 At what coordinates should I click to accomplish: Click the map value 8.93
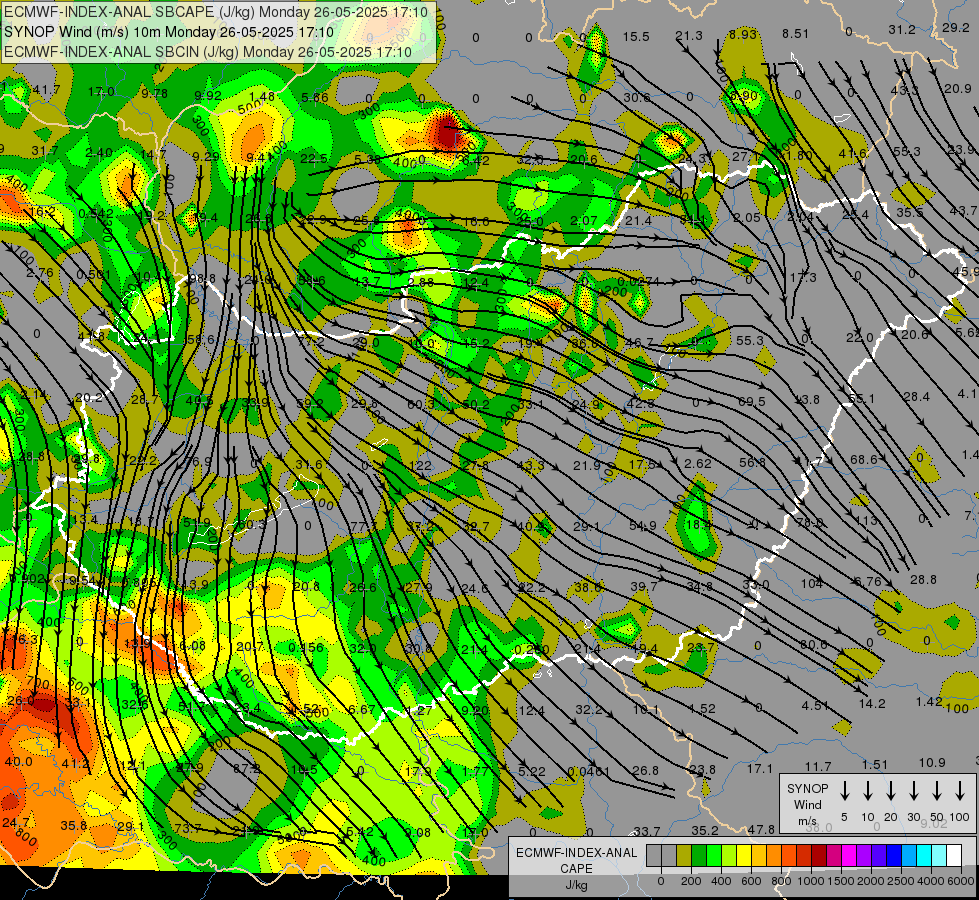(742, 34)
